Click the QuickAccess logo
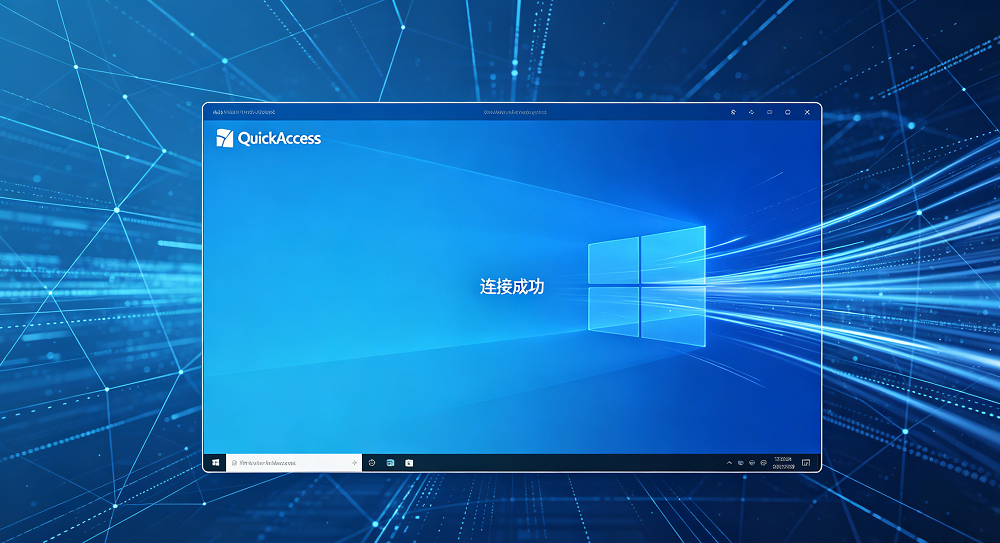Image resolution: width=1000 pixels, height=543 pixels. click(268, 138)
